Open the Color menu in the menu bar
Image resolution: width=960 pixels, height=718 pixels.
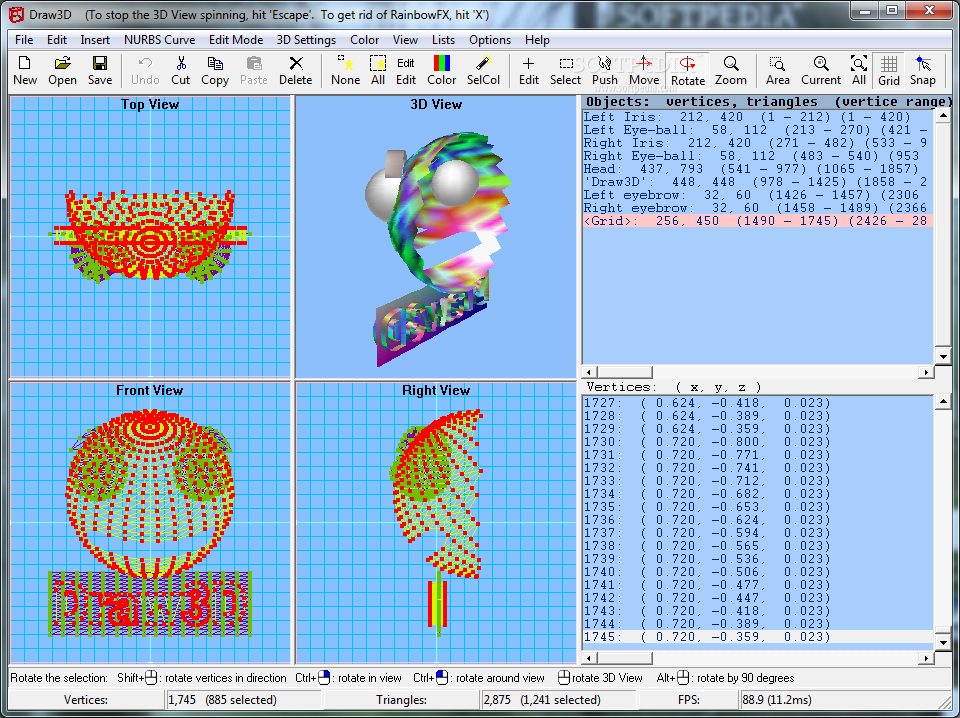pos(364,40)
